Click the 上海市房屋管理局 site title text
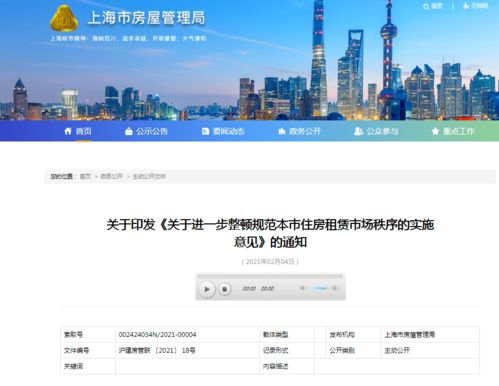This screenshot has height=386, width=499. tap(146, 18)
